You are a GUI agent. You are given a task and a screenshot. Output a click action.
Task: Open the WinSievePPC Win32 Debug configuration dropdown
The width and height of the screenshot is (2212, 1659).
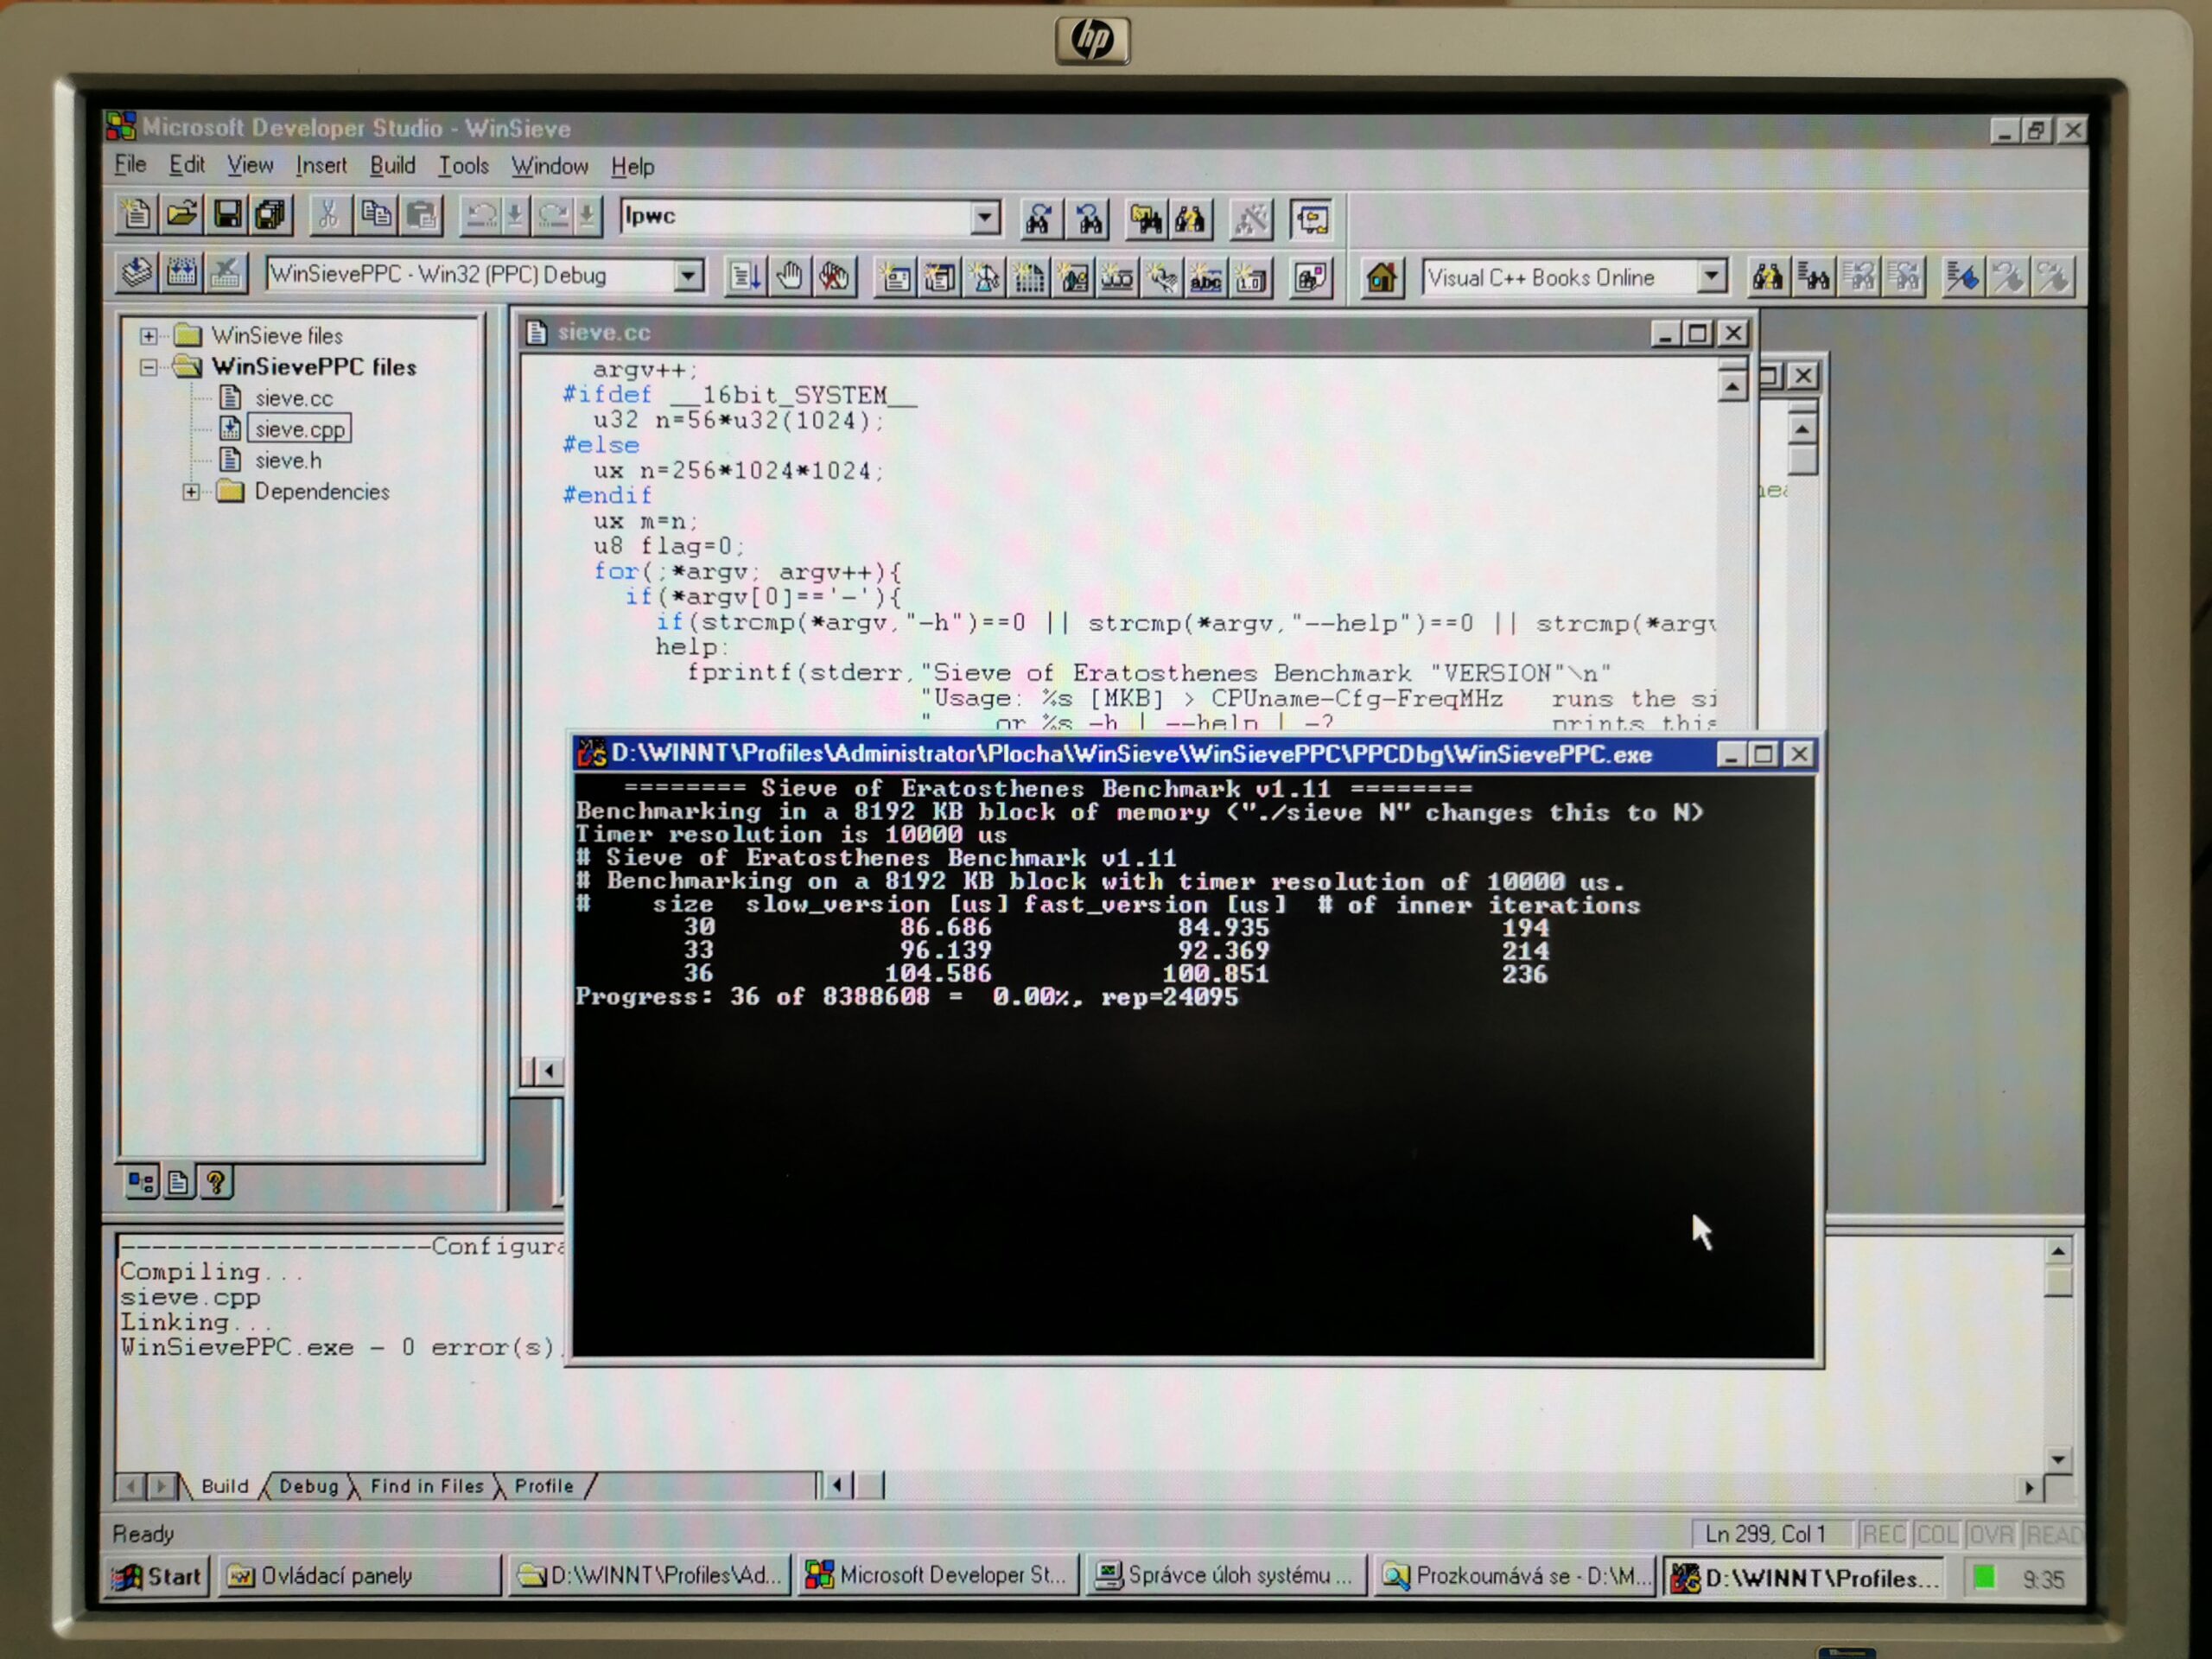(x=687, y=276)
